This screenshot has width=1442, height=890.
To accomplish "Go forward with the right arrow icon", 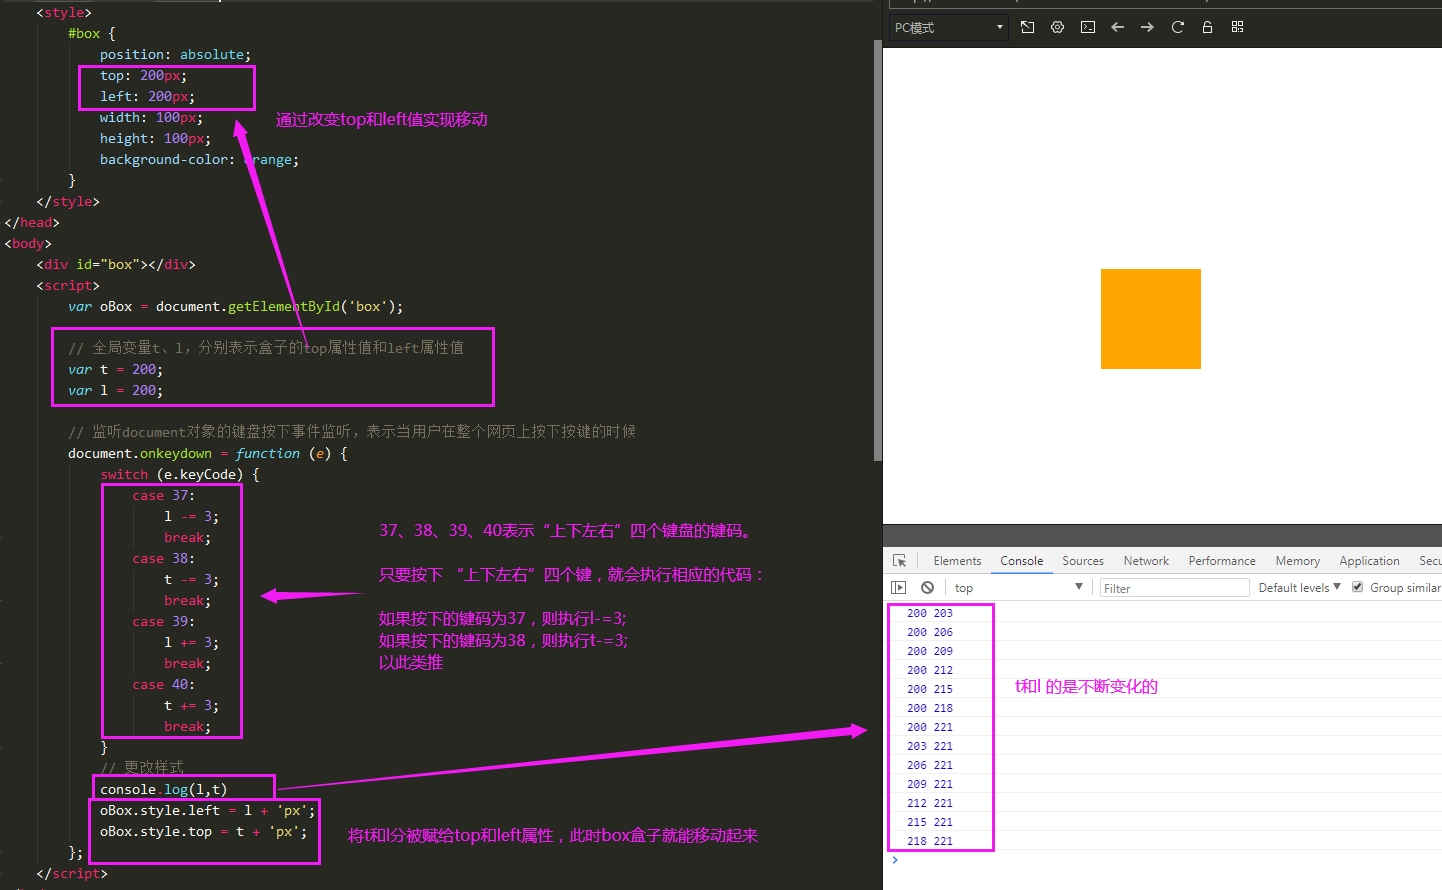I will click(x=1147, y=27).
